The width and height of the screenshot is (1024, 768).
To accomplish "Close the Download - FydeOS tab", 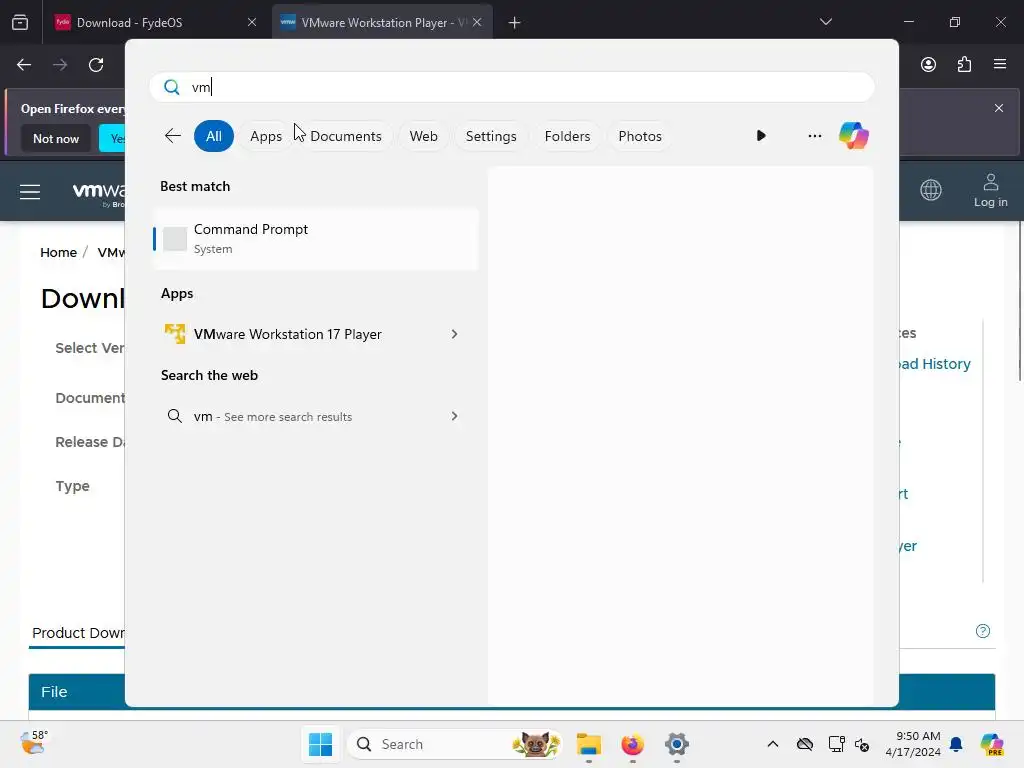I will (x=252, y=22).
